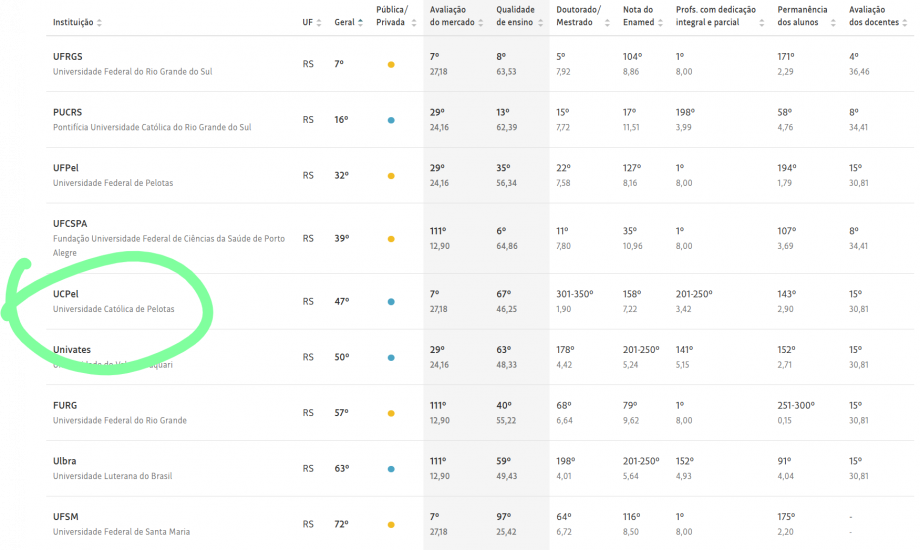This screenshot has height=550, width=920.
Task: Click PUCRS dedicação rank 198º
Action: click(685, 112)
